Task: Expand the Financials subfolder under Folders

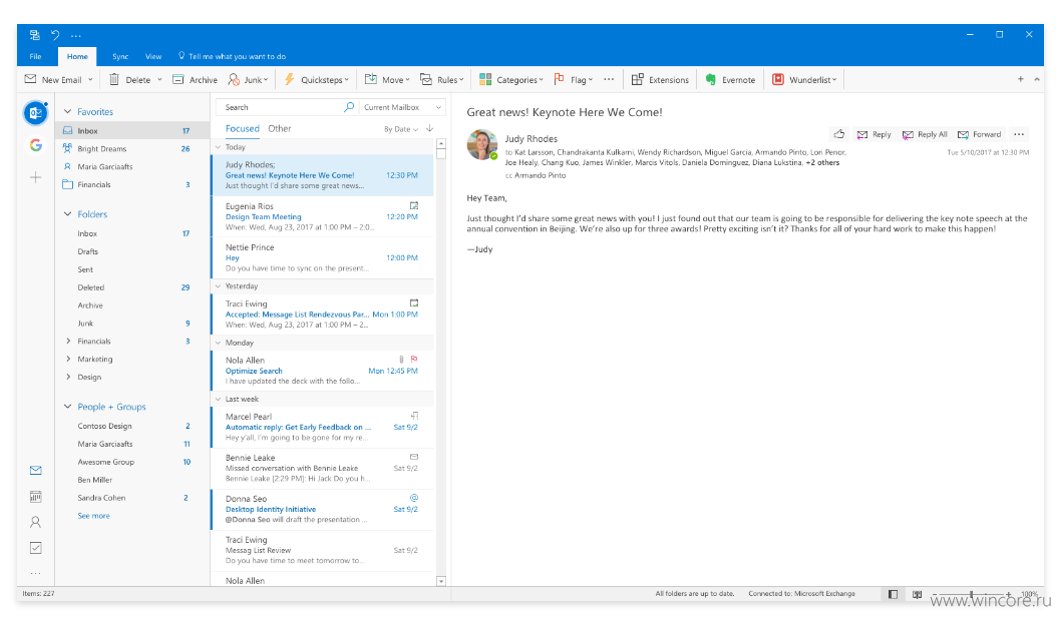Action: pos(68,341)
